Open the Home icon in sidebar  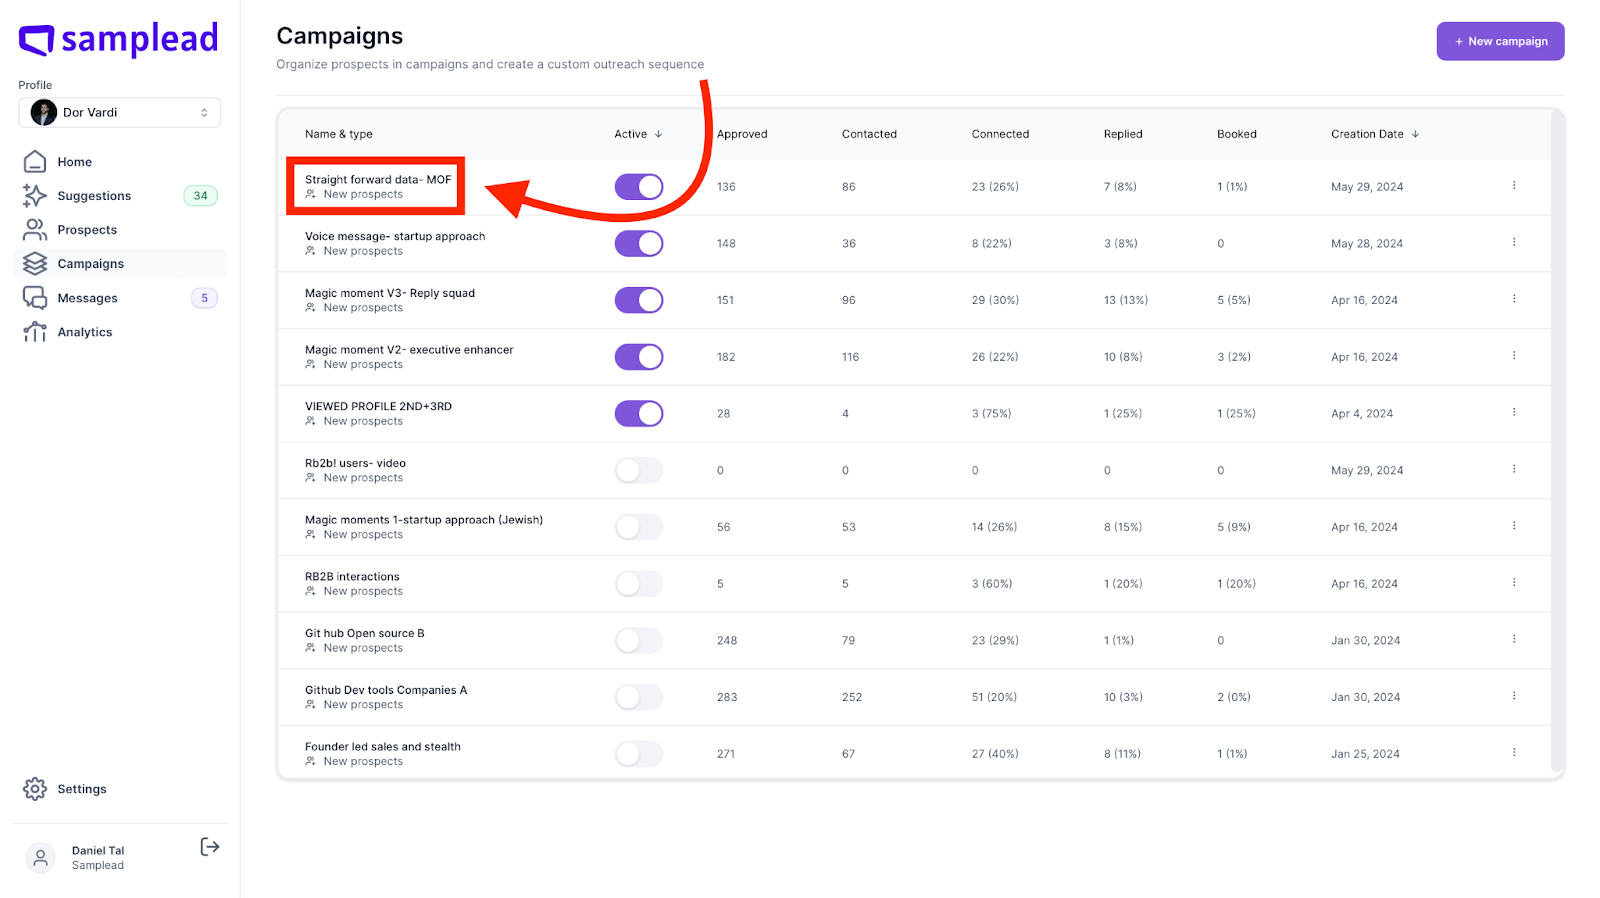pyautogui.click(x=35, y=162)
